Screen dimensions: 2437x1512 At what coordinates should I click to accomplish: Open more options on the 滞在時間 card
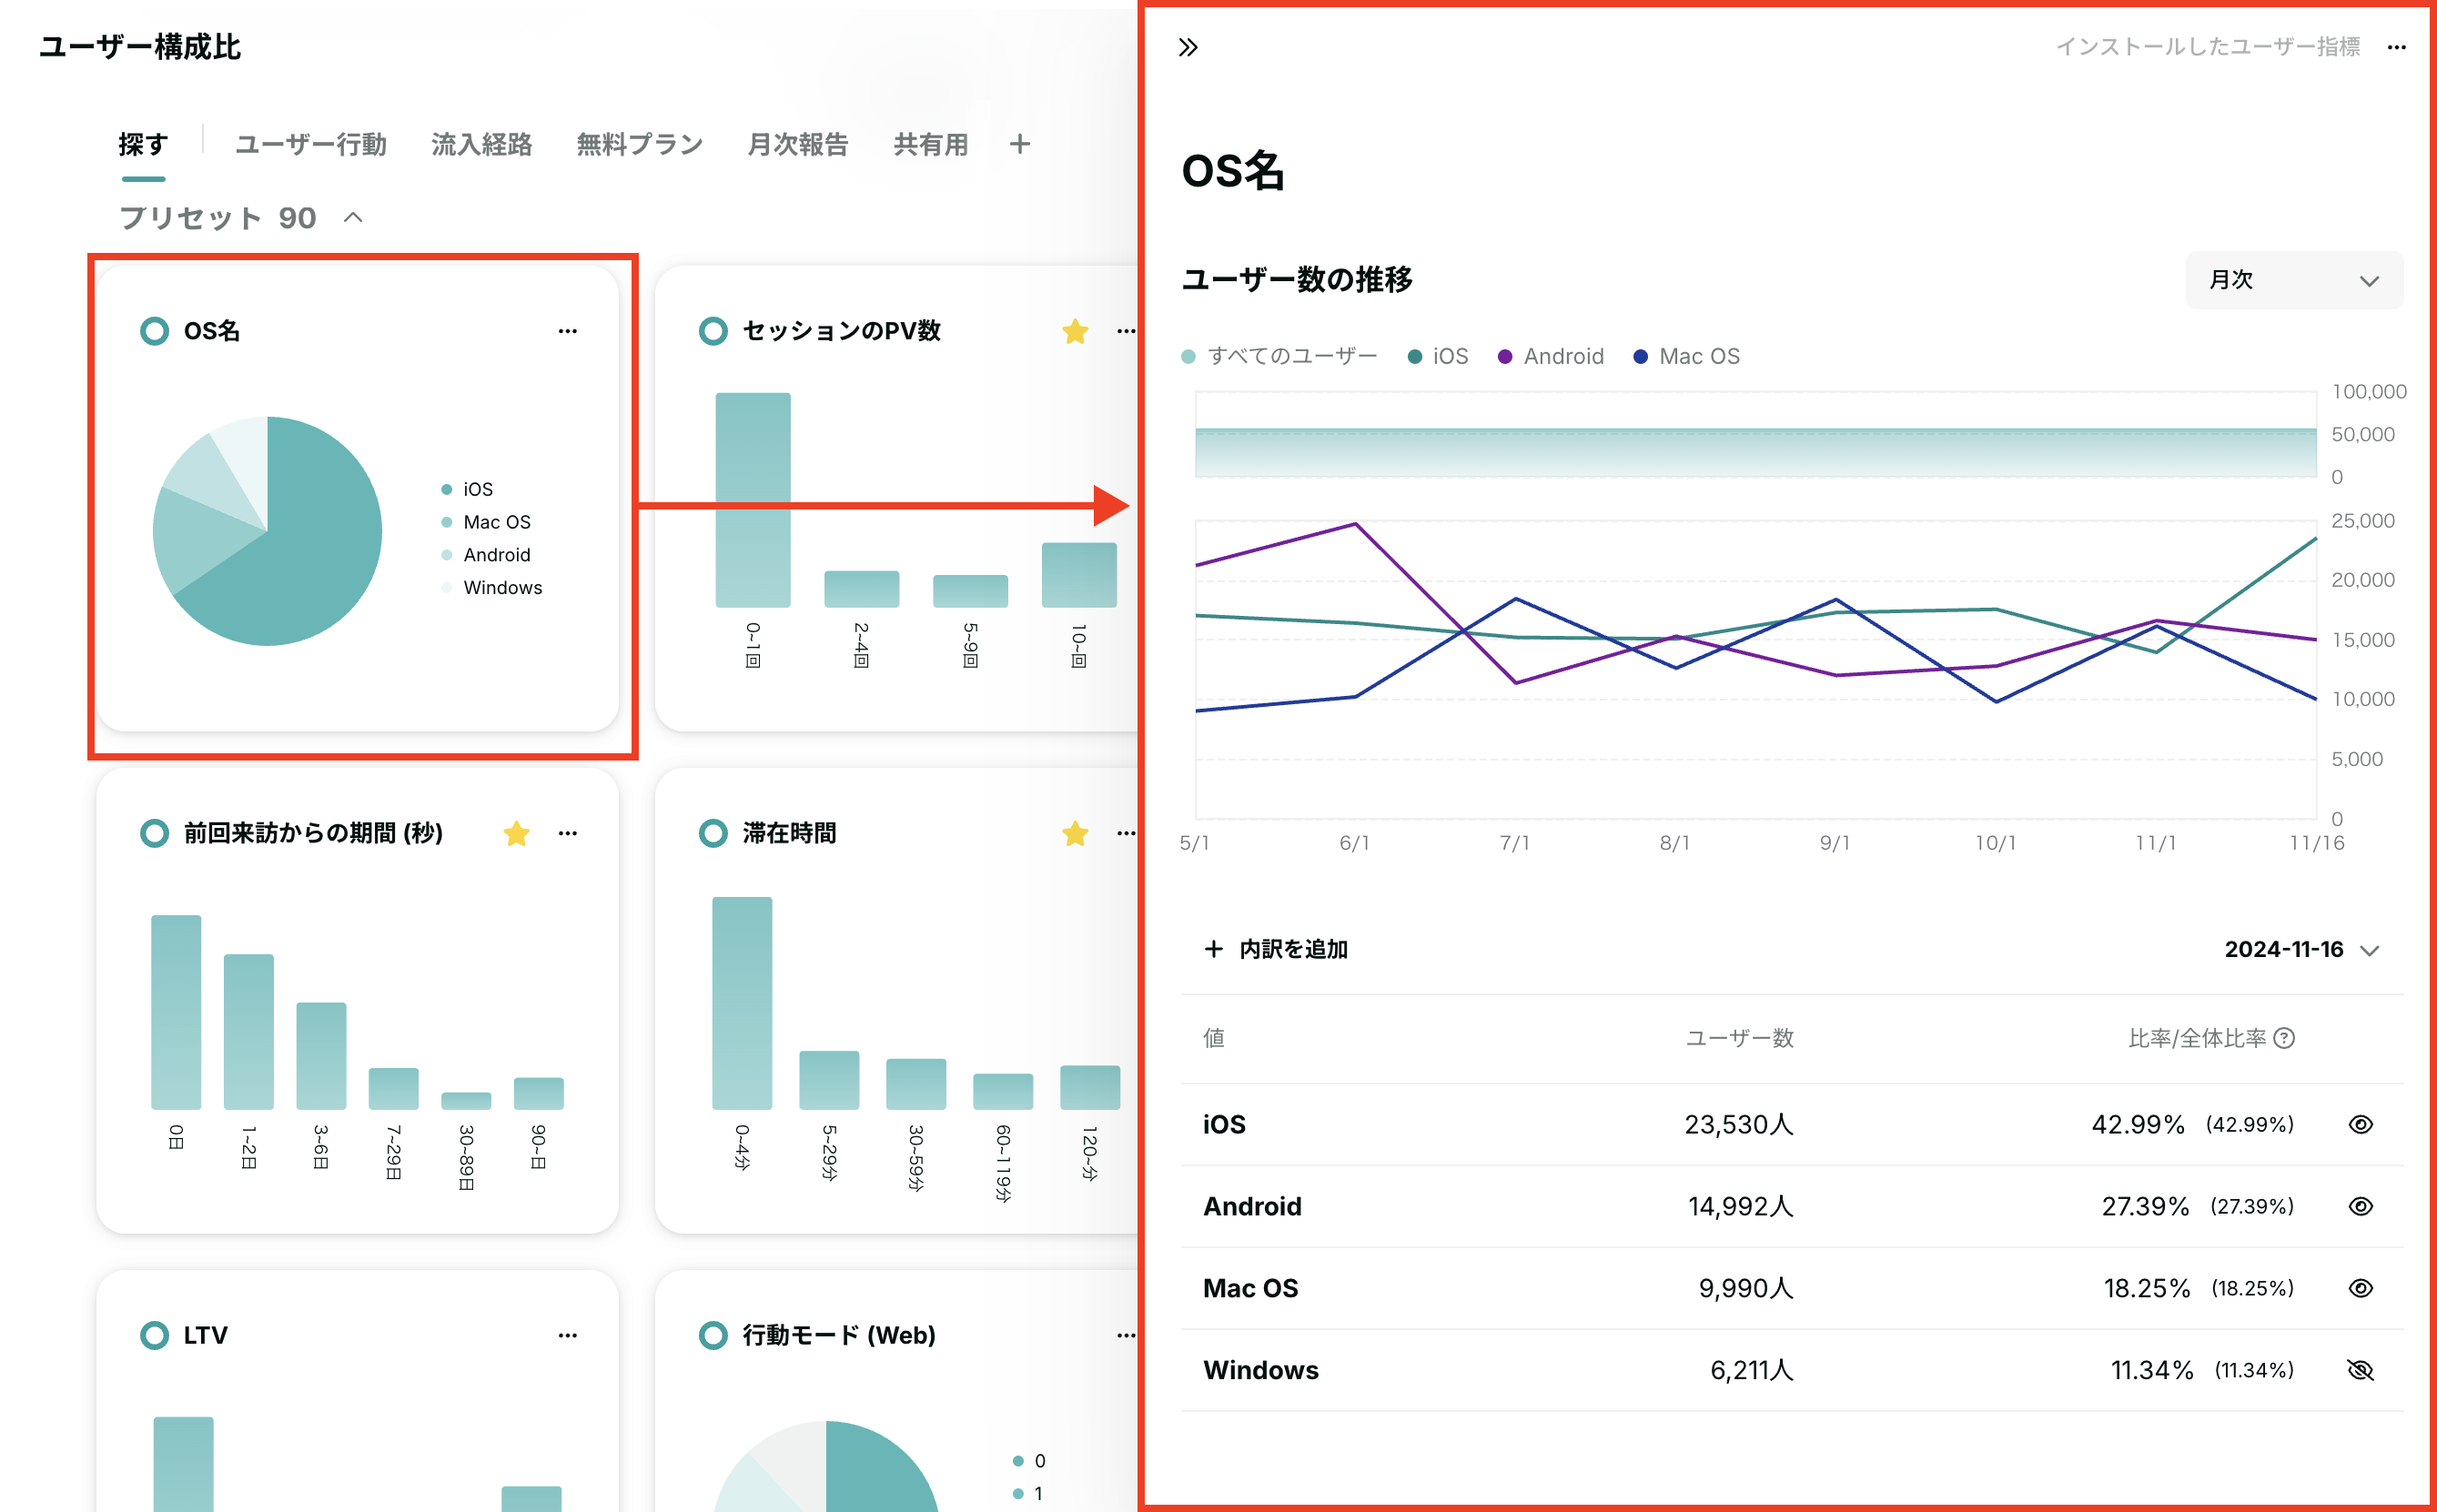point(1126,833)
